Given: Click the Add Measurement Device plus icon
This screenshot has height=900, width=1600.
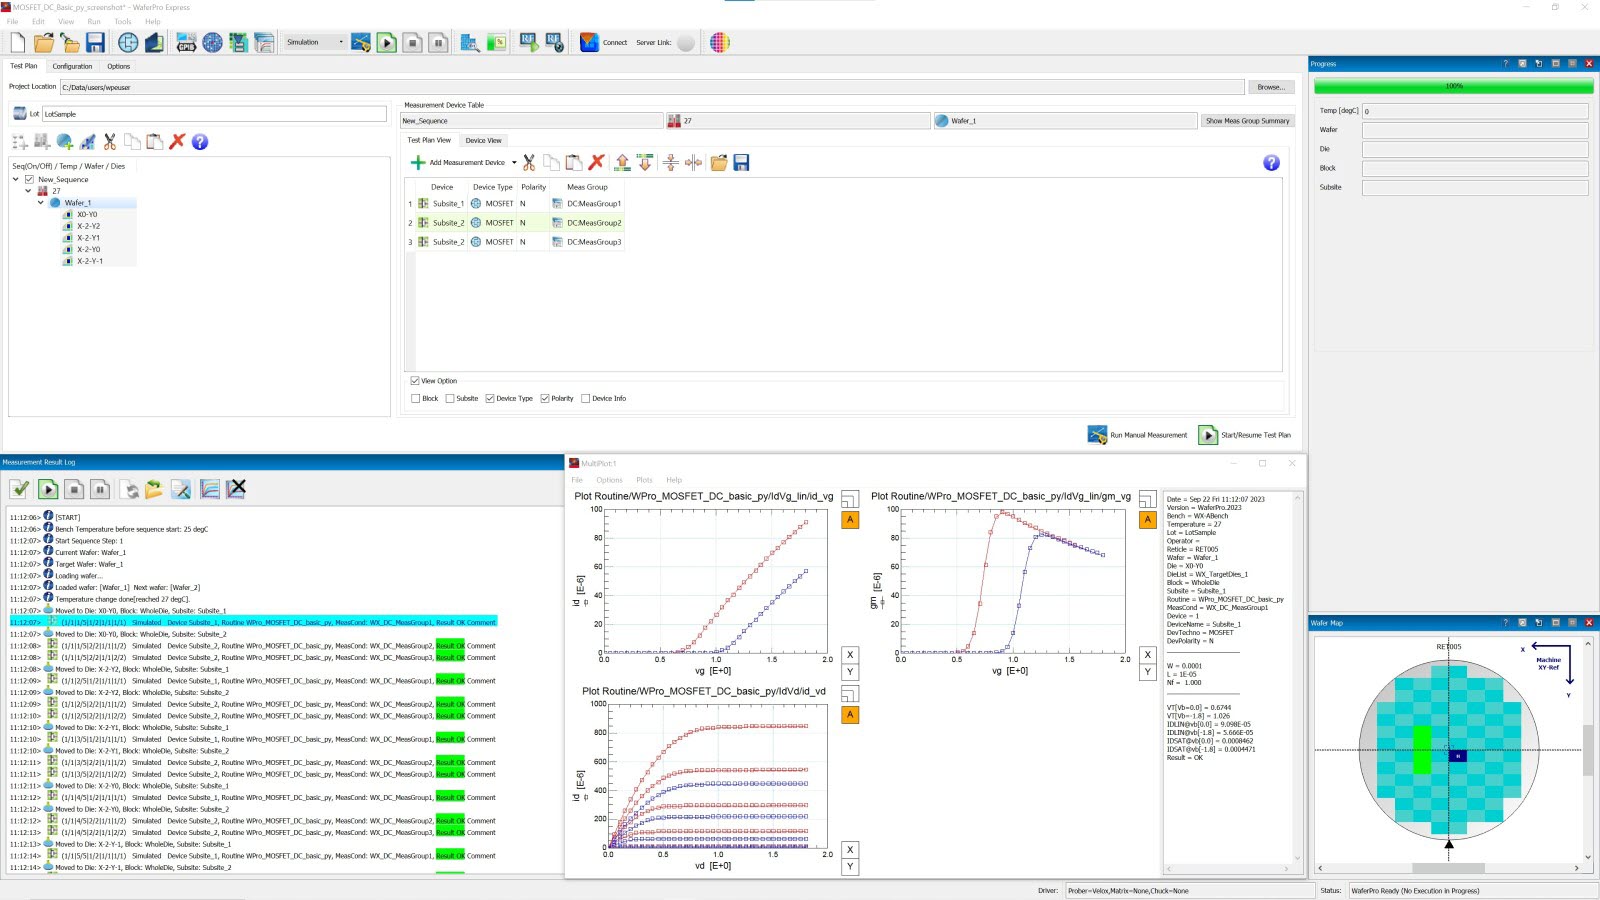Looking at the screenshot, I should coord(419,162).
